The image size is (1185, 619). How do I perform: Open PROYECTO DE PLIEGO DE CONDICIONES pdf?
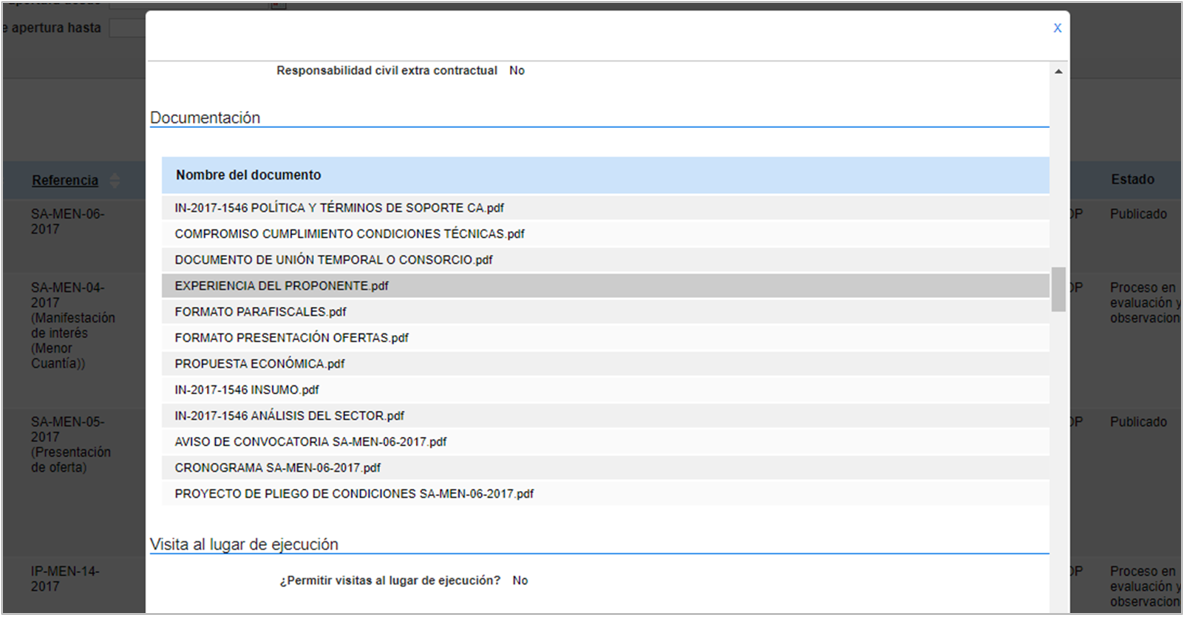point(354,494)
